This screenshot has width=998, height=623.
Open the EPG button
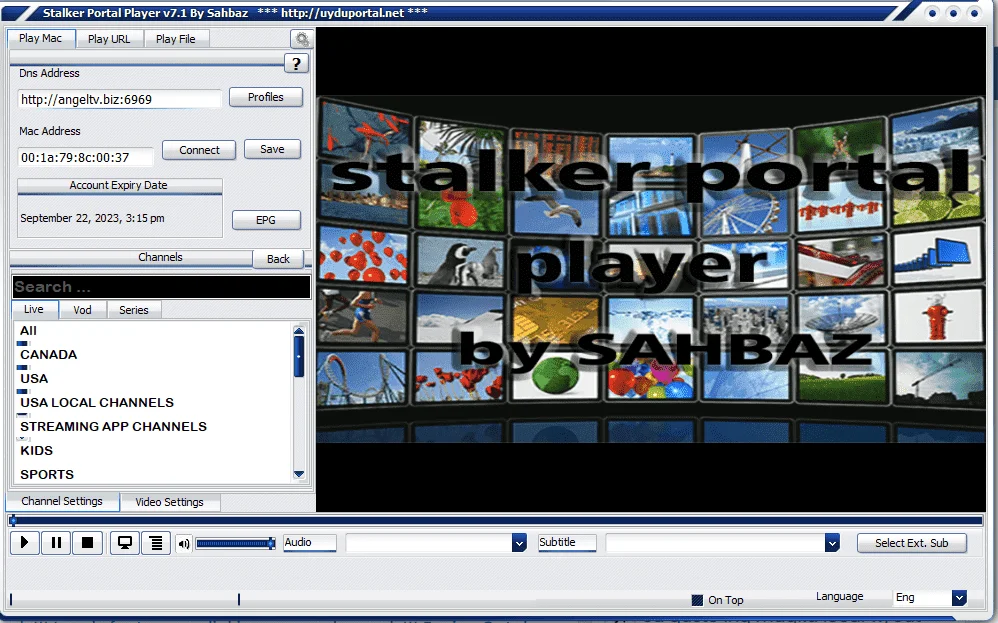266,220
